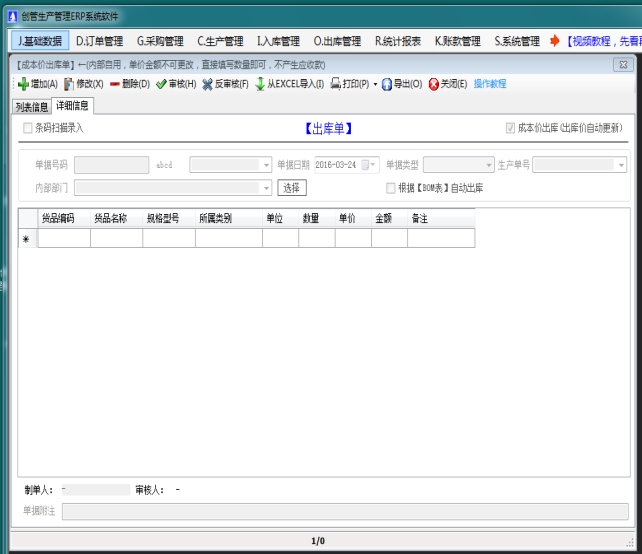Click the 反审核(F) un-approve icon

coord(208,85)
